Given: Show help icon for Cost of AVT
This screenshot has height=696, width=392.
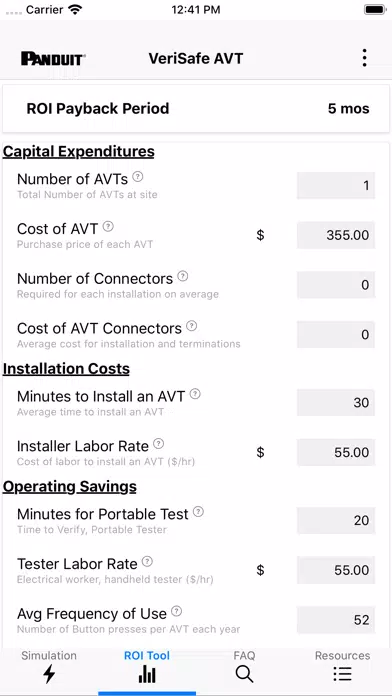Looking at the screenshot, I should pyautogui.click(x=108, y=227).
